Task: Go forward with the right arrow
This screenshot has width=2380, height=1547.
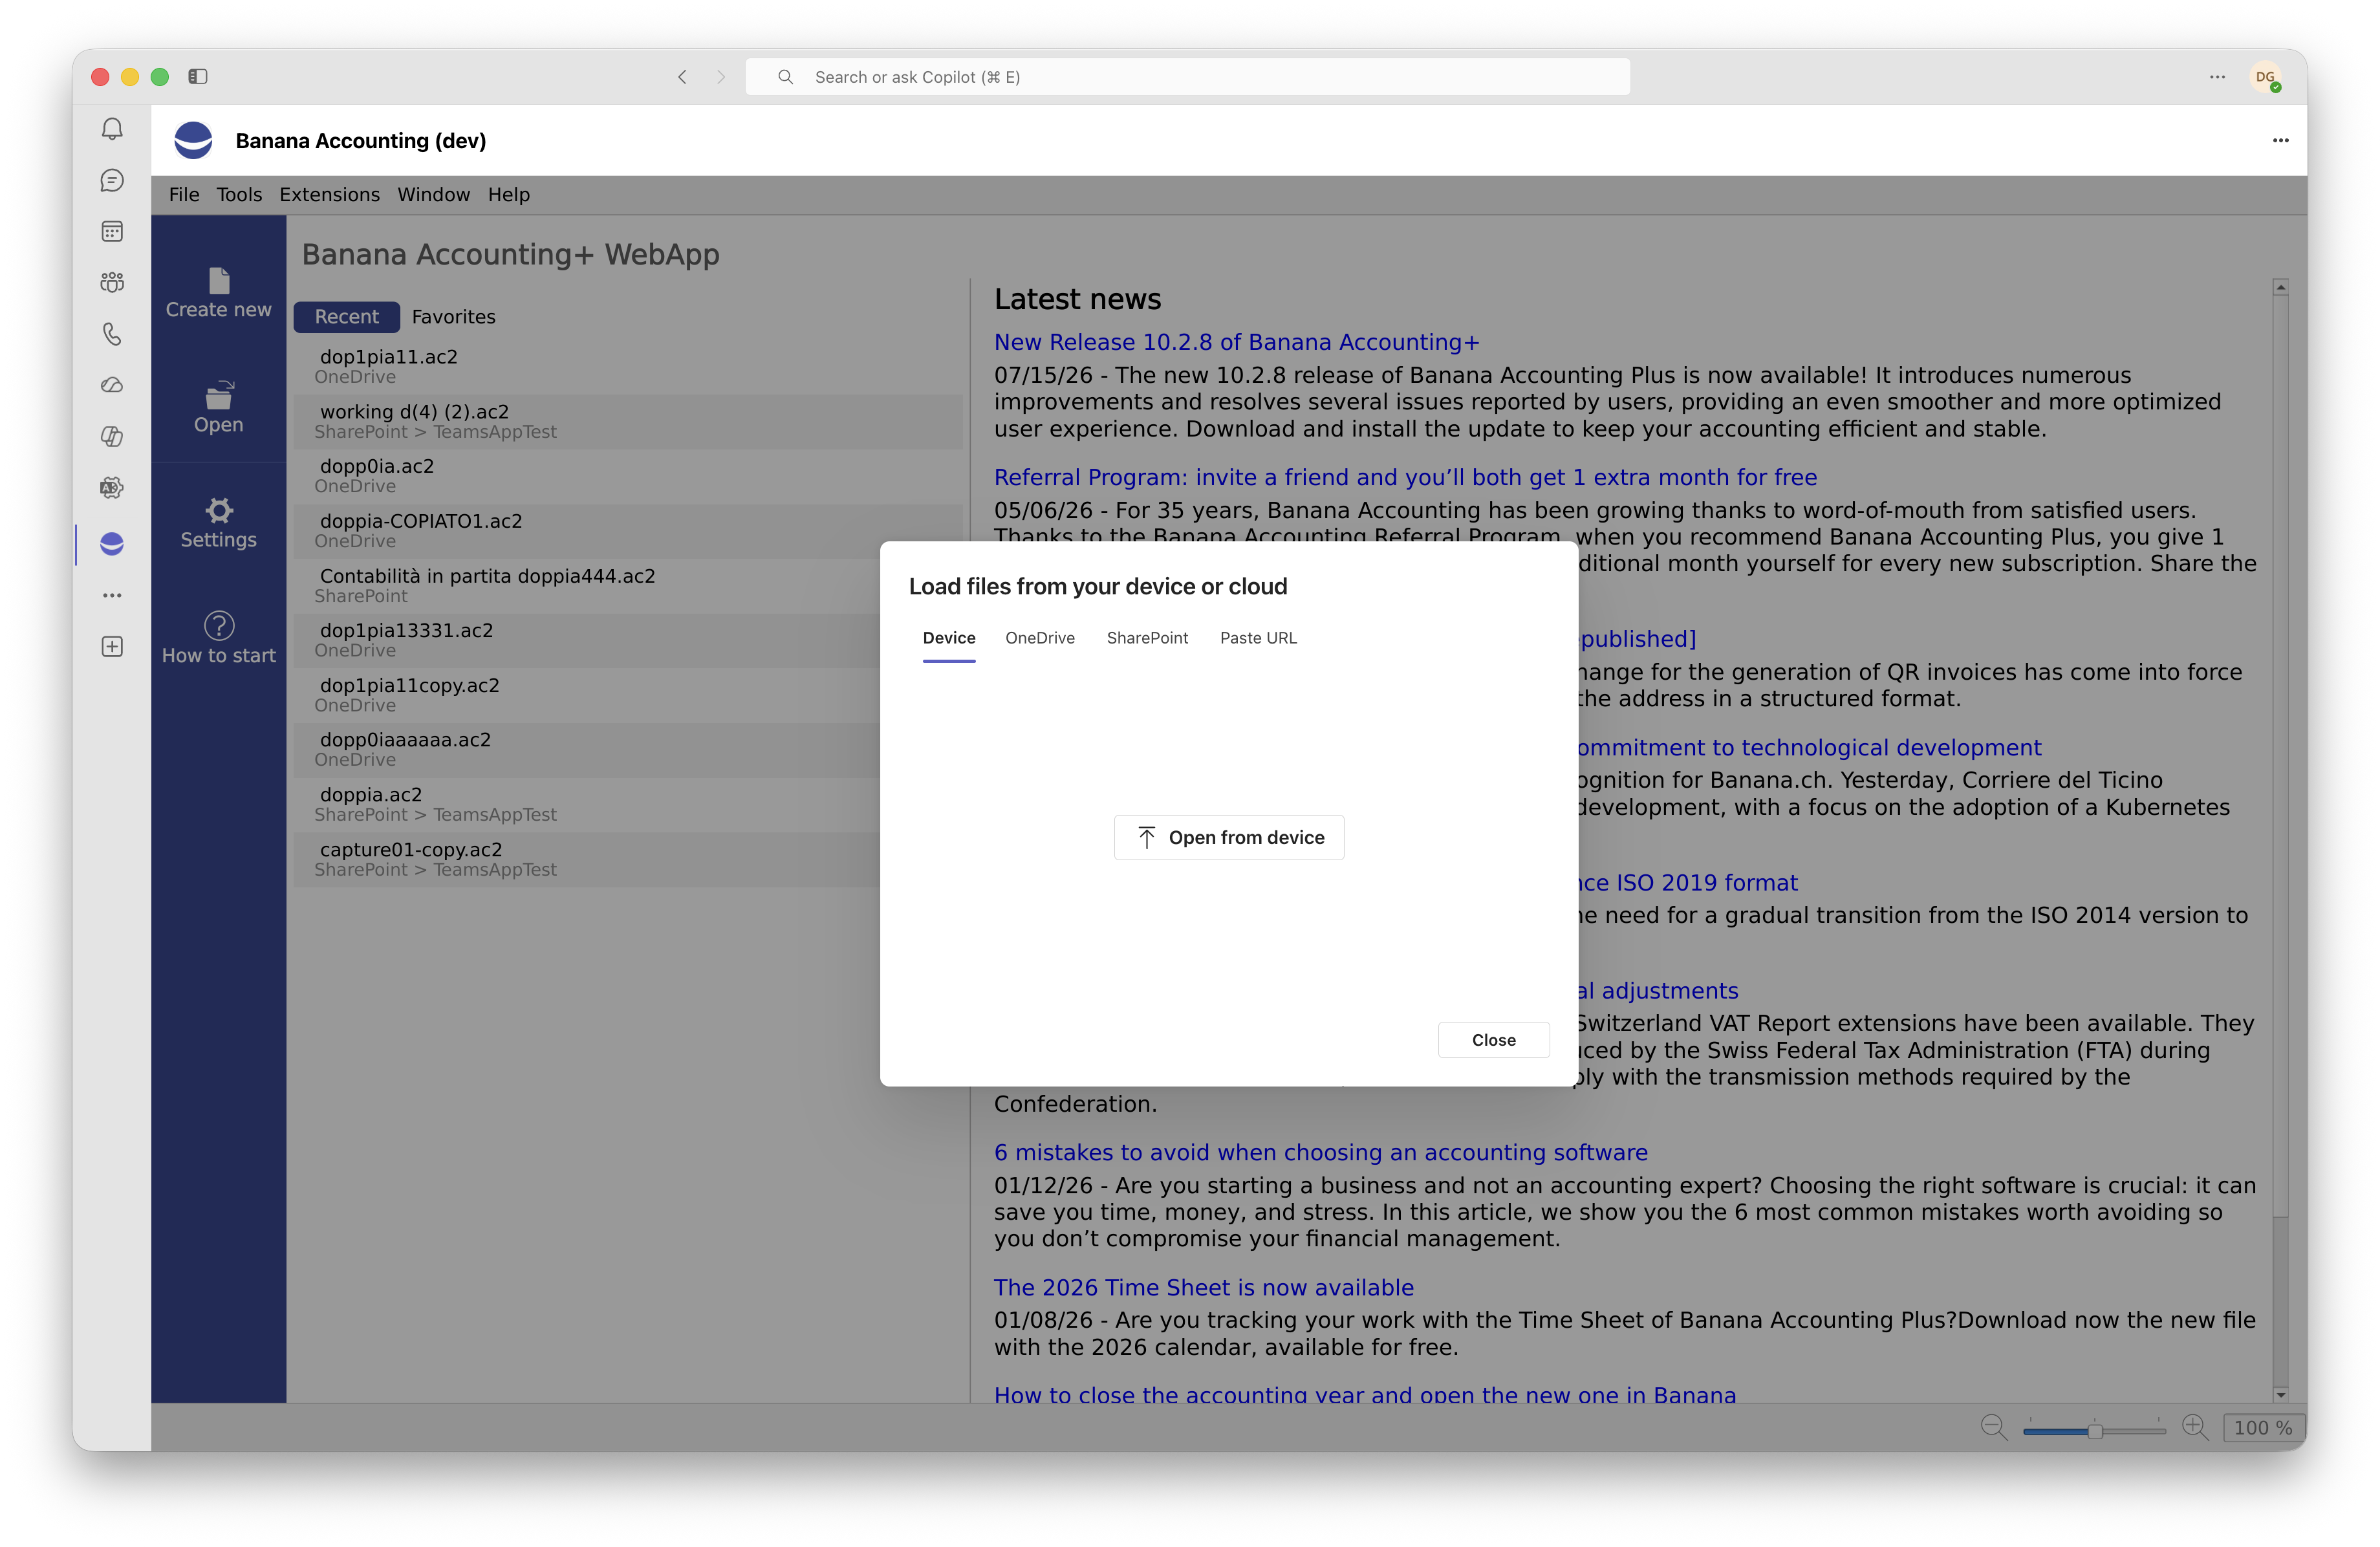Action: 720,77
